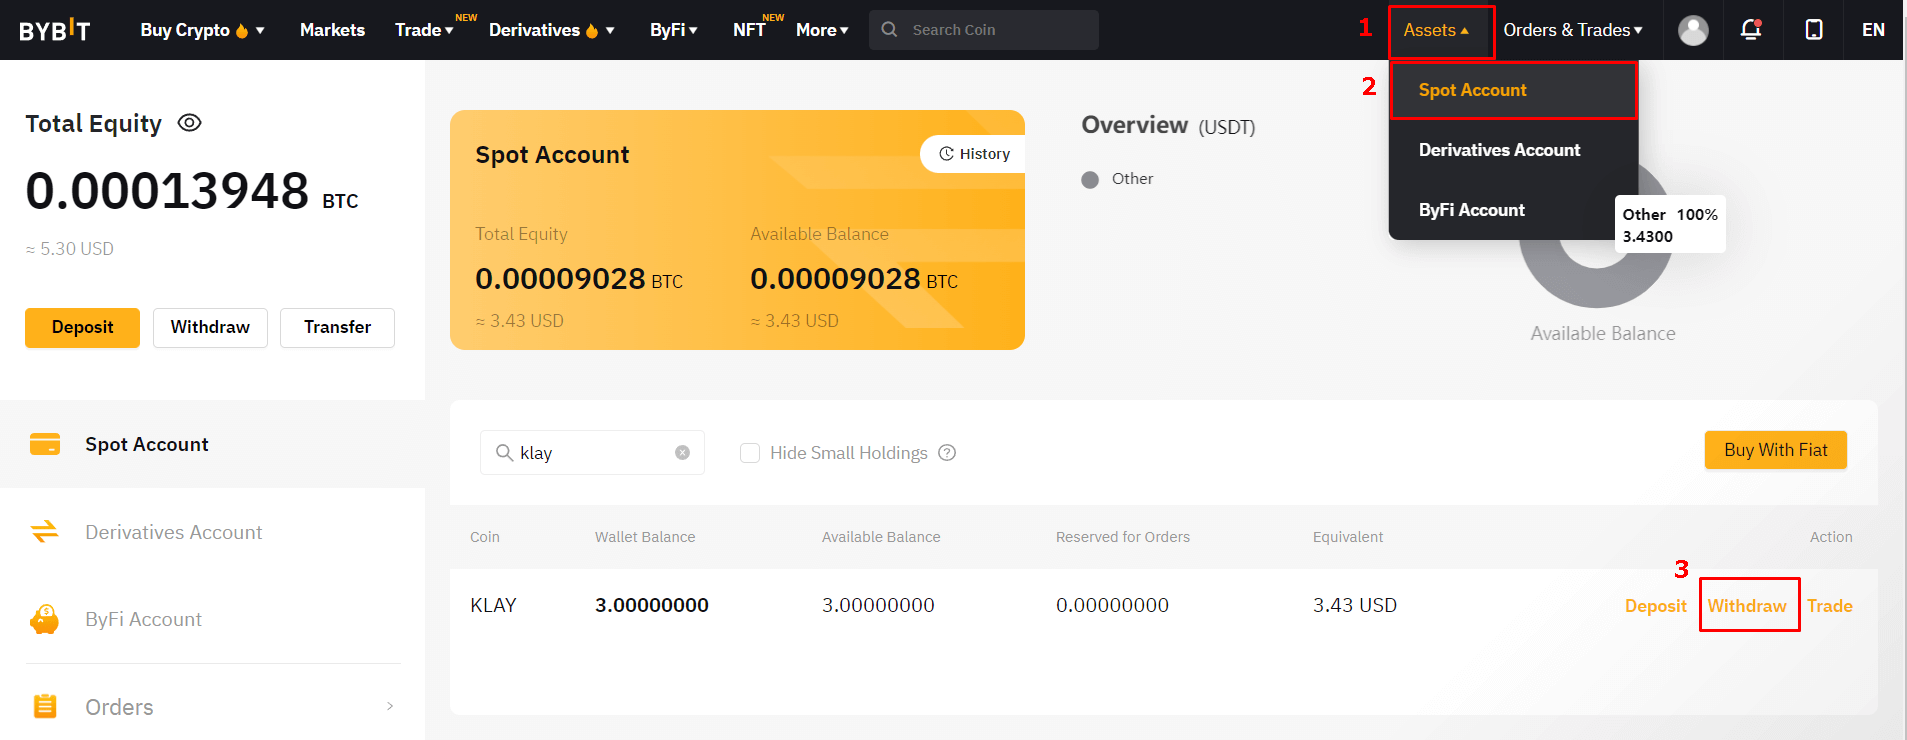This screenshot has width=1907, height=740.
Task: Click Withdraw under Total Equity
Action: [210, 328]
